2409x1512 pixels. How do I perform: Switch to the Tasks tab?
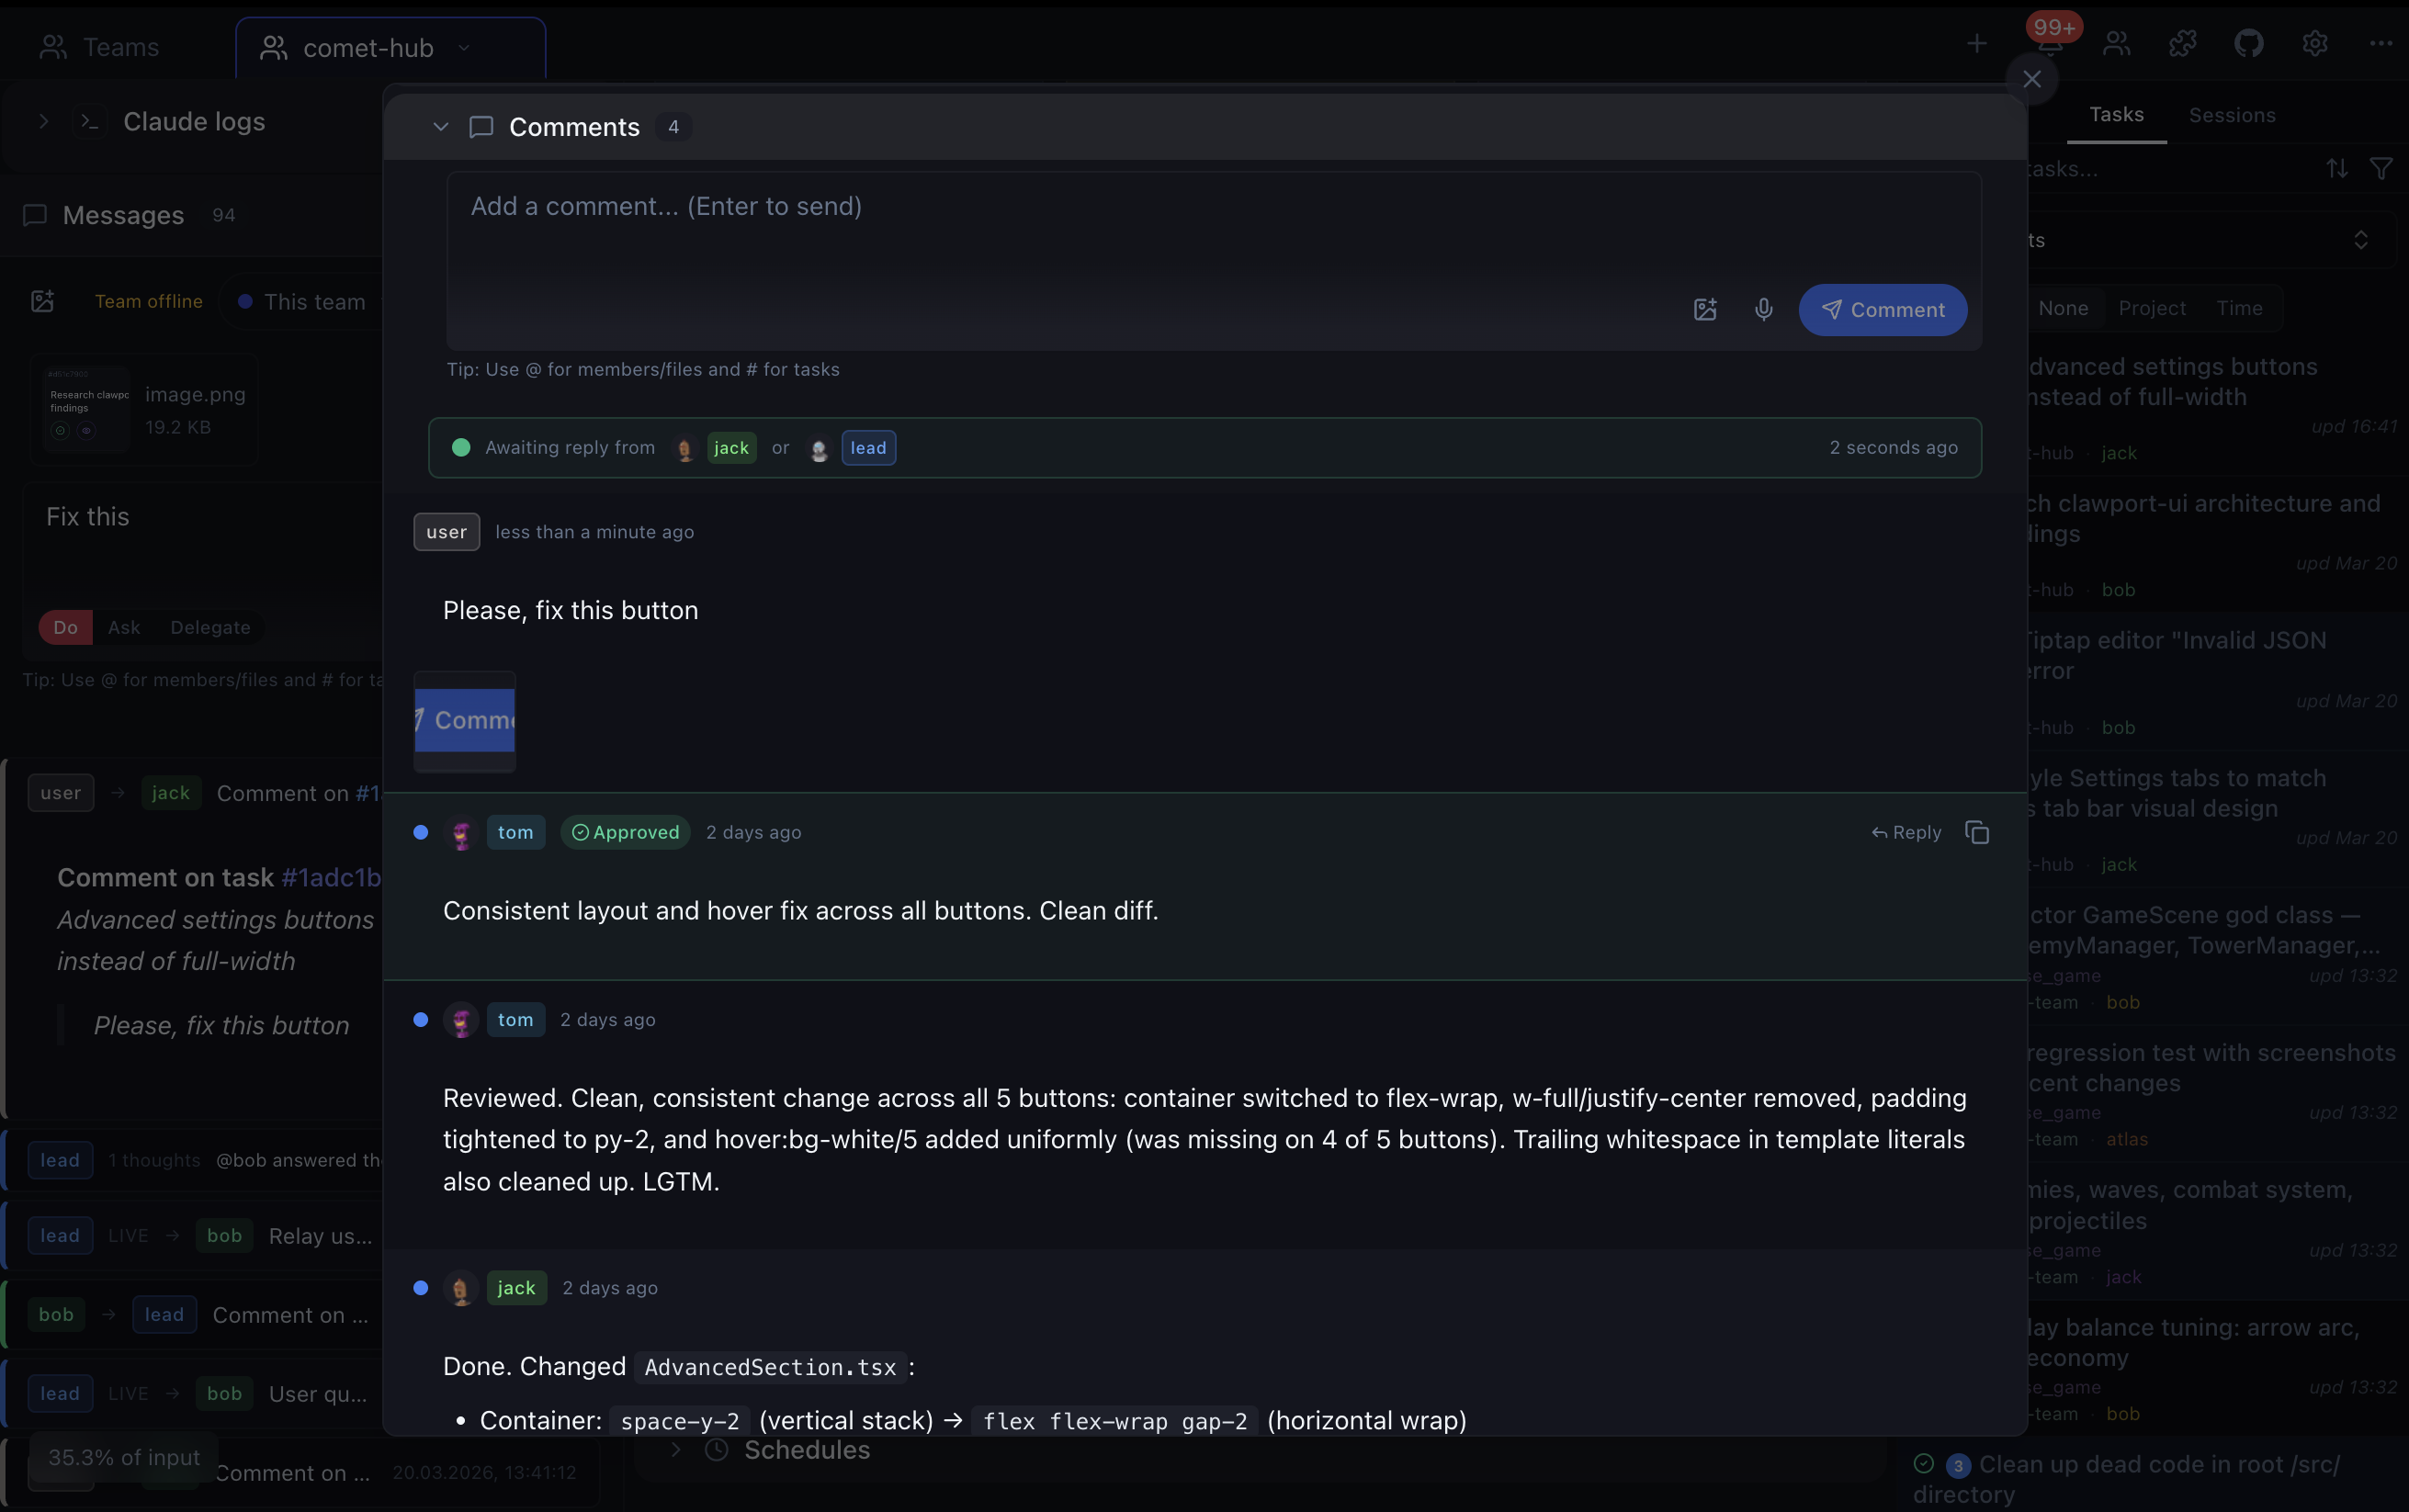click(x=2115, y=115)
